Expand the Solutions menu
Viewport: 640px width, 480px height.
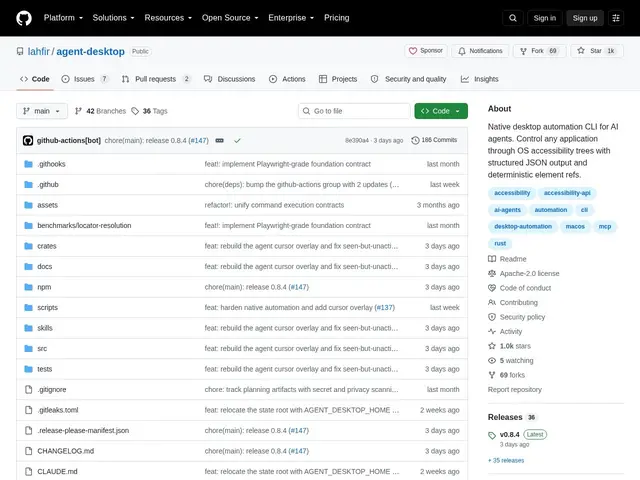[x=113, y=18]
